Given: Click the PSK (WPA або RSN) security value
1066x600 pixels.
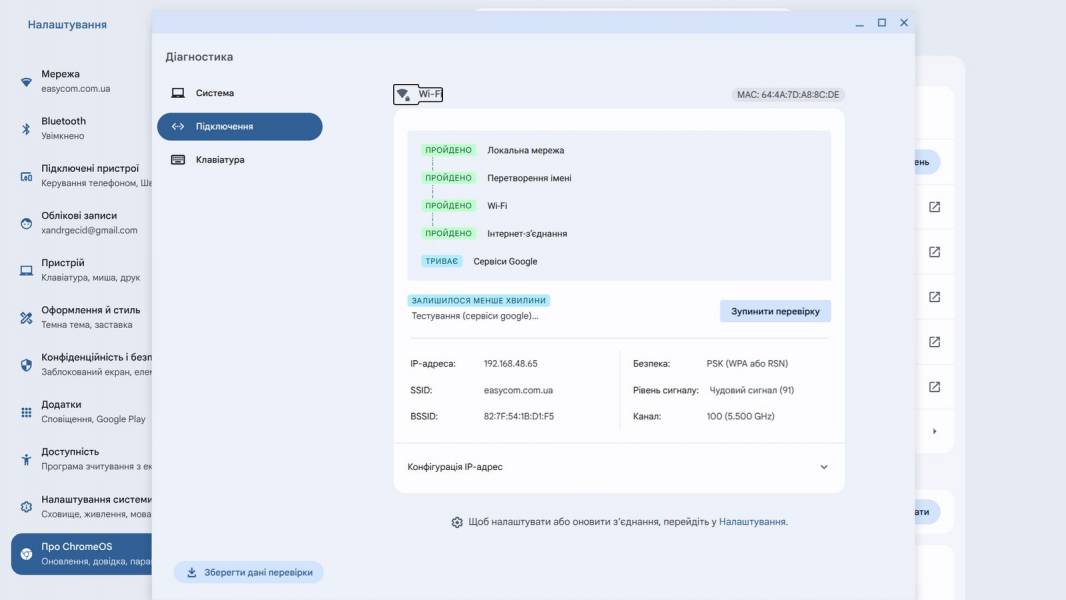Looking at the screenshot, I should [x=747, y=364].
